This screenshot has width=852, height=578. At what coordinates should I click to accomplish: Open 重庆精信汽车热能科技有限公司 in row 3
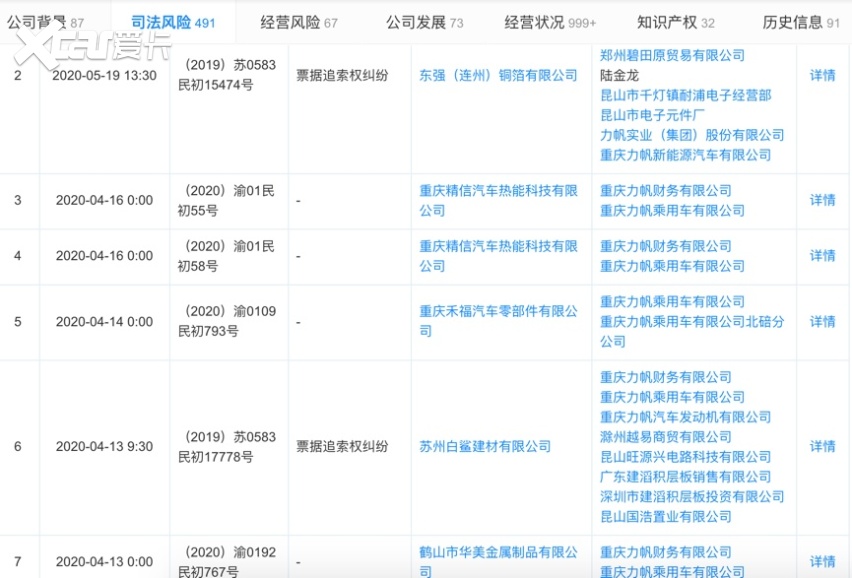click(498, 200)
